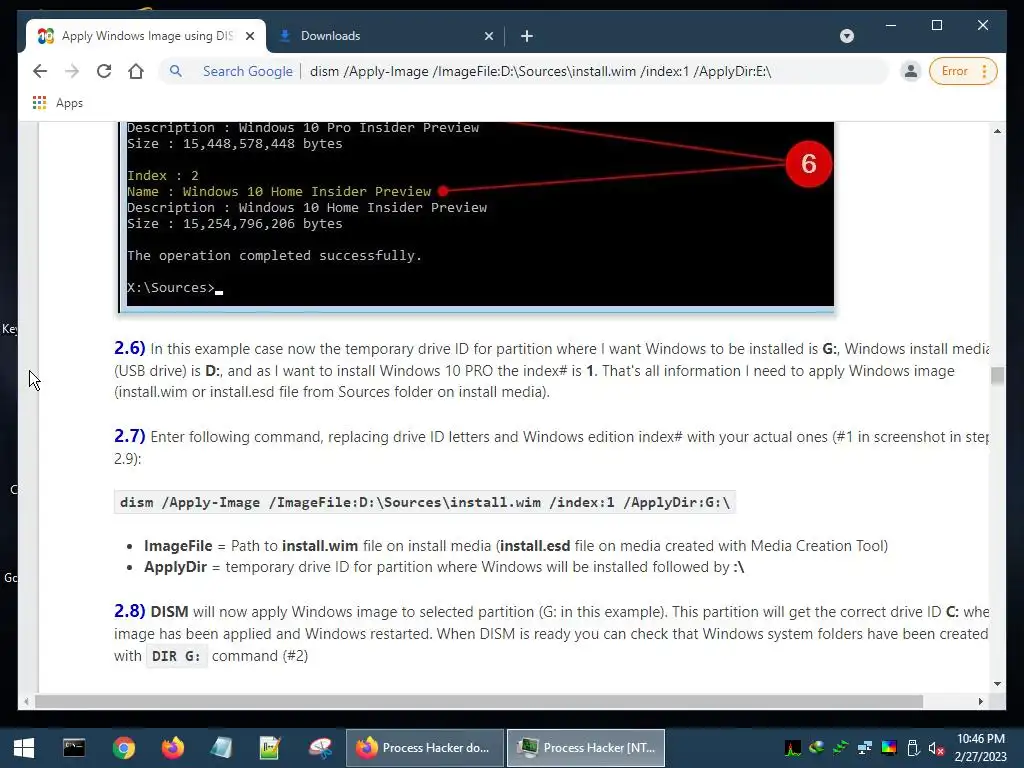1024x768 pixels.
Task: Click the network tray icon
Action: coord(865,748)
